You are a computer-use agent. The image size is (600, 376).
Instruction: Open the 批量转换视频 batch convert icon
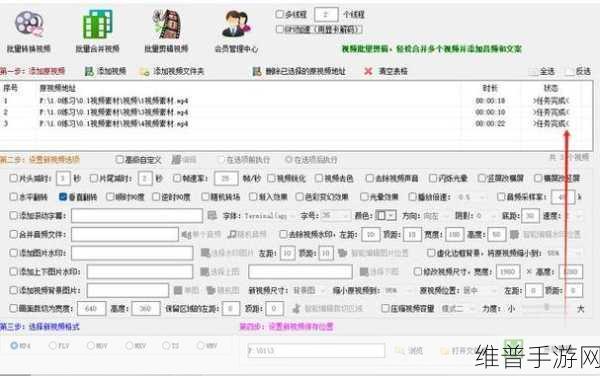click(x=29, y=24)
